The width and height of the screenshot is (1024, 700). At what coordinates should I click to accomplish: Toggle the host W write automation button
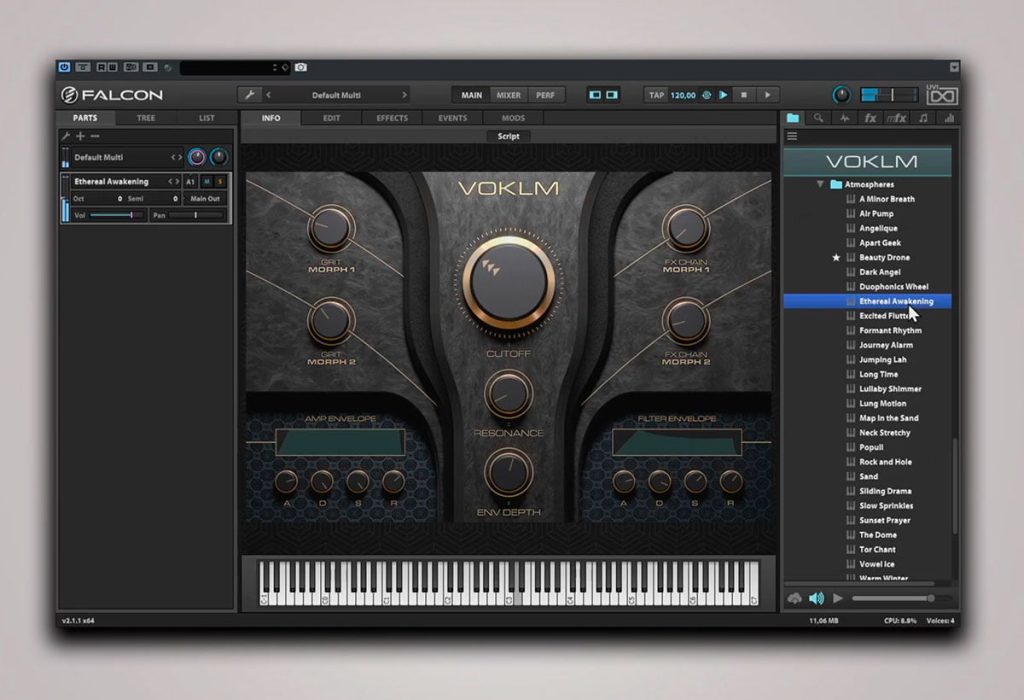click(112, 67)
